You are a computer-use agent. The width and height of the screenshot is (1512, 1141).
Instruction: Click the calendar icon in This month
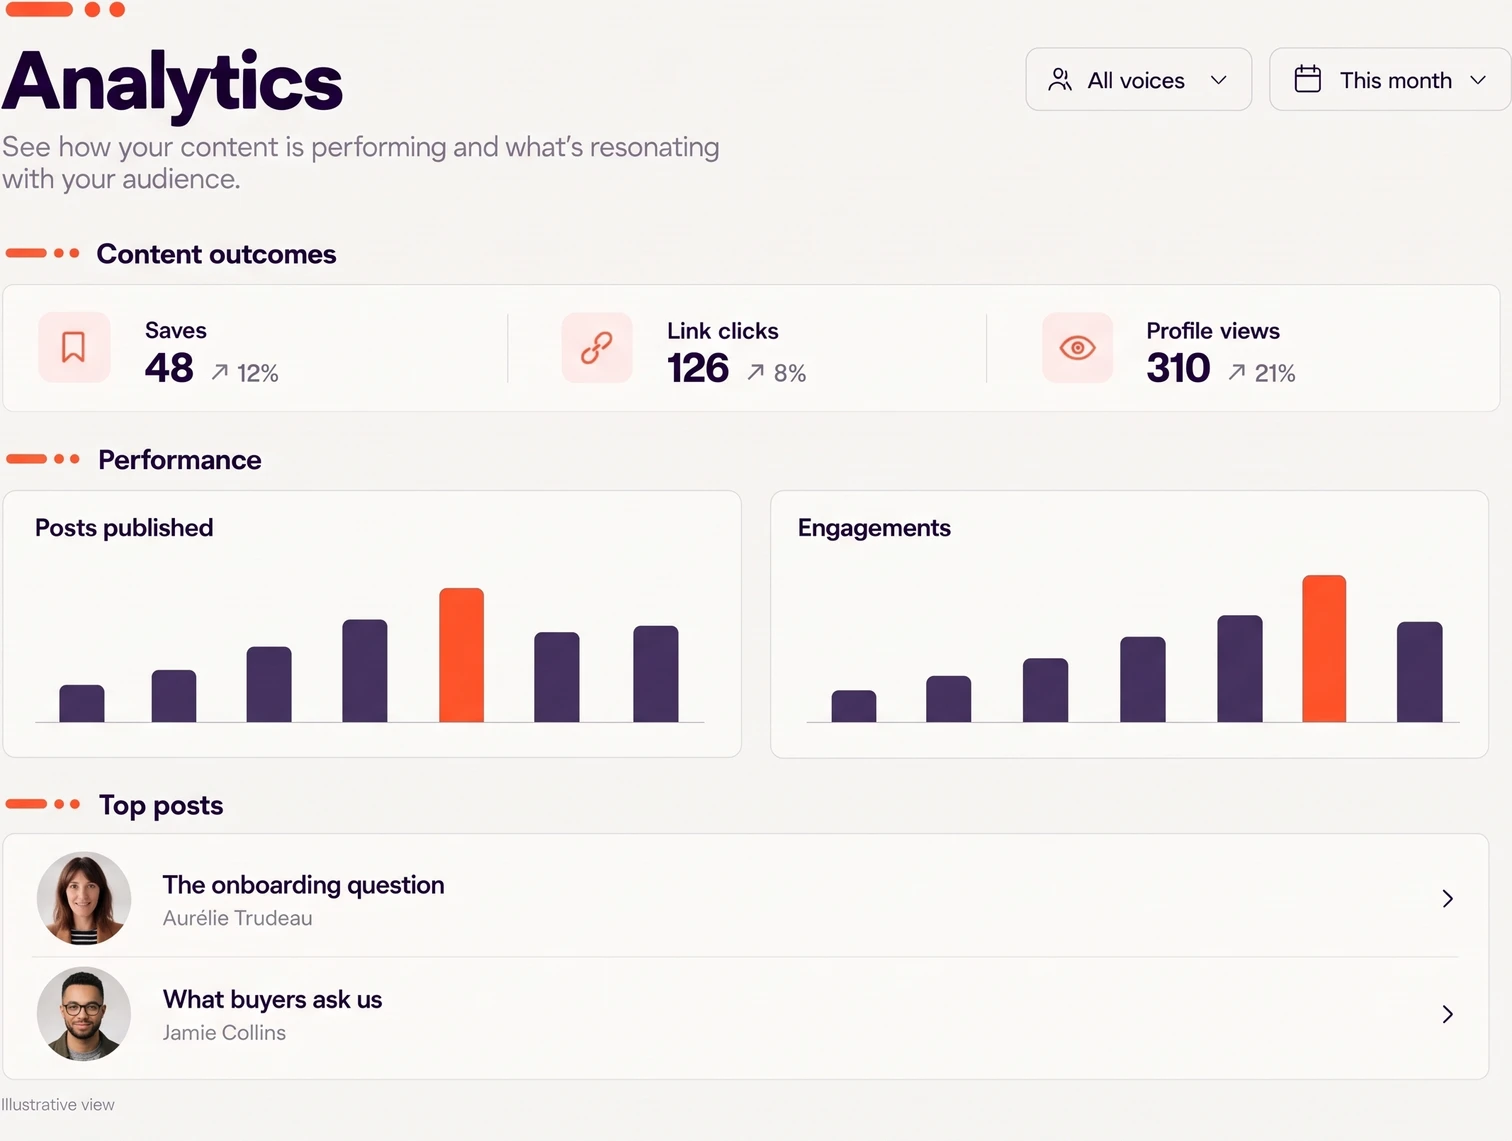[1307, 79]
